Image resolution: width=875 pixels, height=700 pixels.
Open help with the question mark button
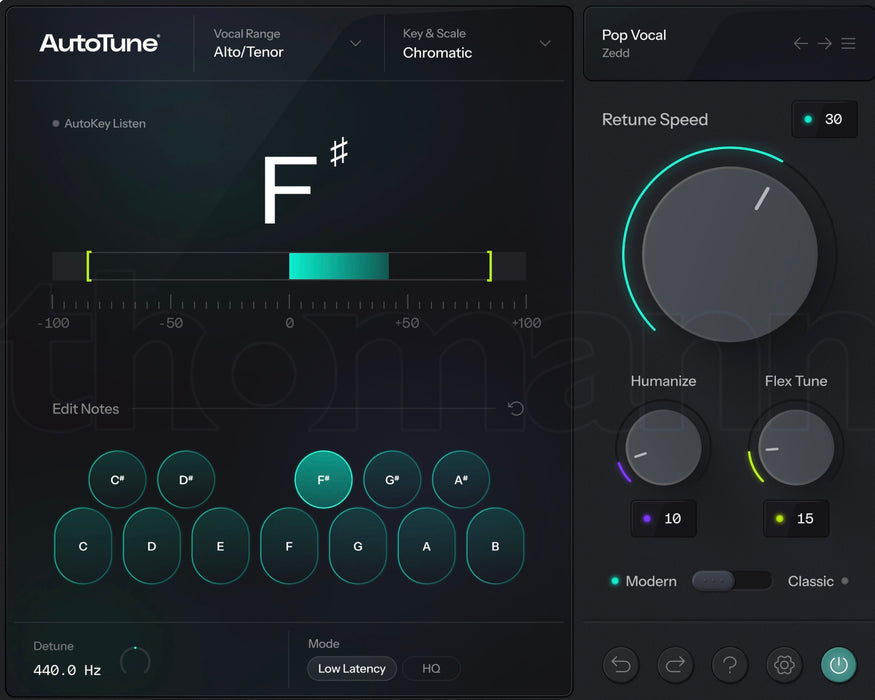coord(730,664)
